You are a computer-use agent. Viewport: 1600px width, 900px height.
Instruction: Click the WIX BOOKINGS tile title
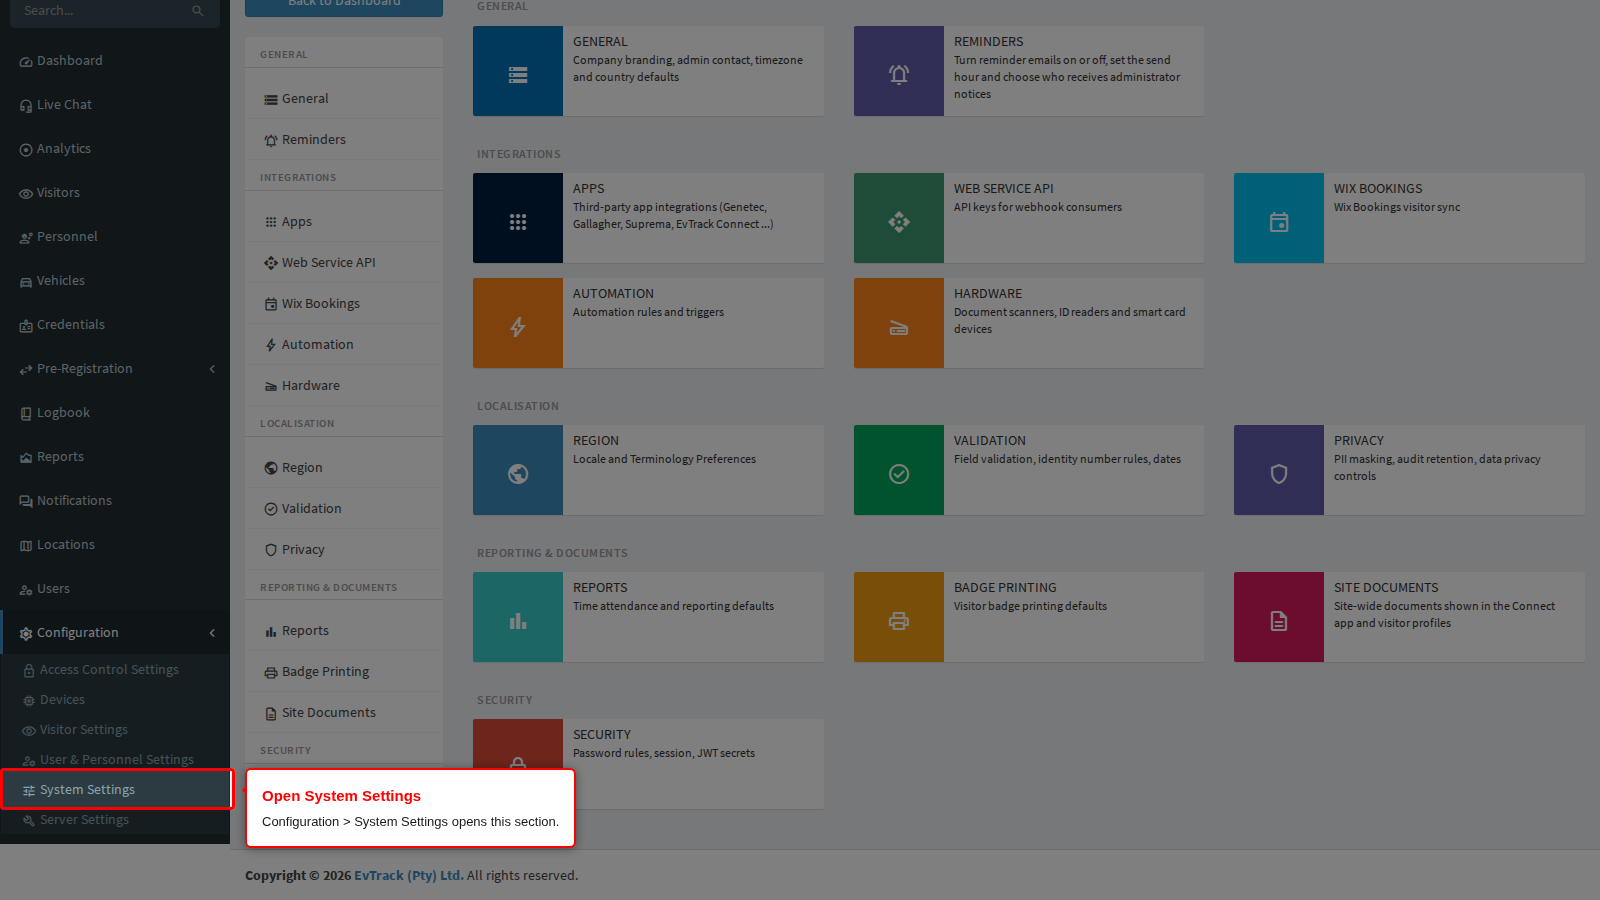click(1377, 189)
